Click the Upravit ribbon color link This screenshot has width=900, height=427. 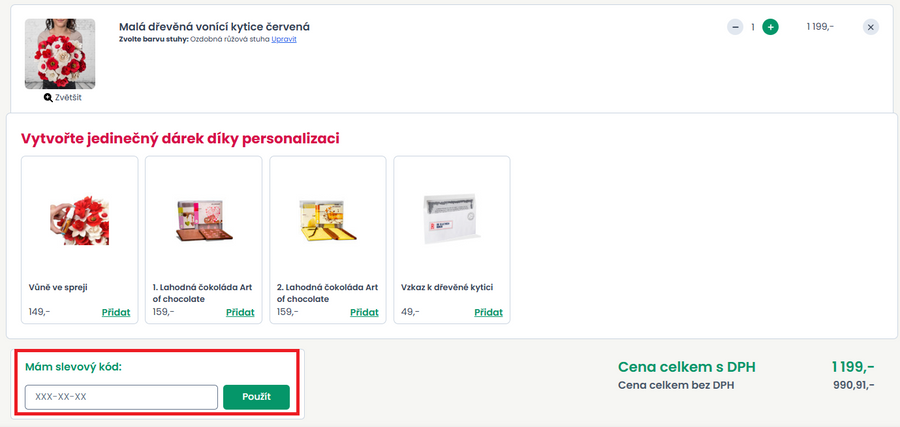(x=284, y=39)
